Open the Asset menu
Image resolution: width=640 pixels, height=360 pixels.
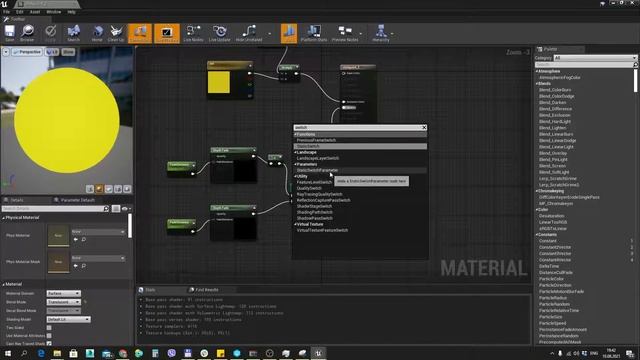point(35,12)
